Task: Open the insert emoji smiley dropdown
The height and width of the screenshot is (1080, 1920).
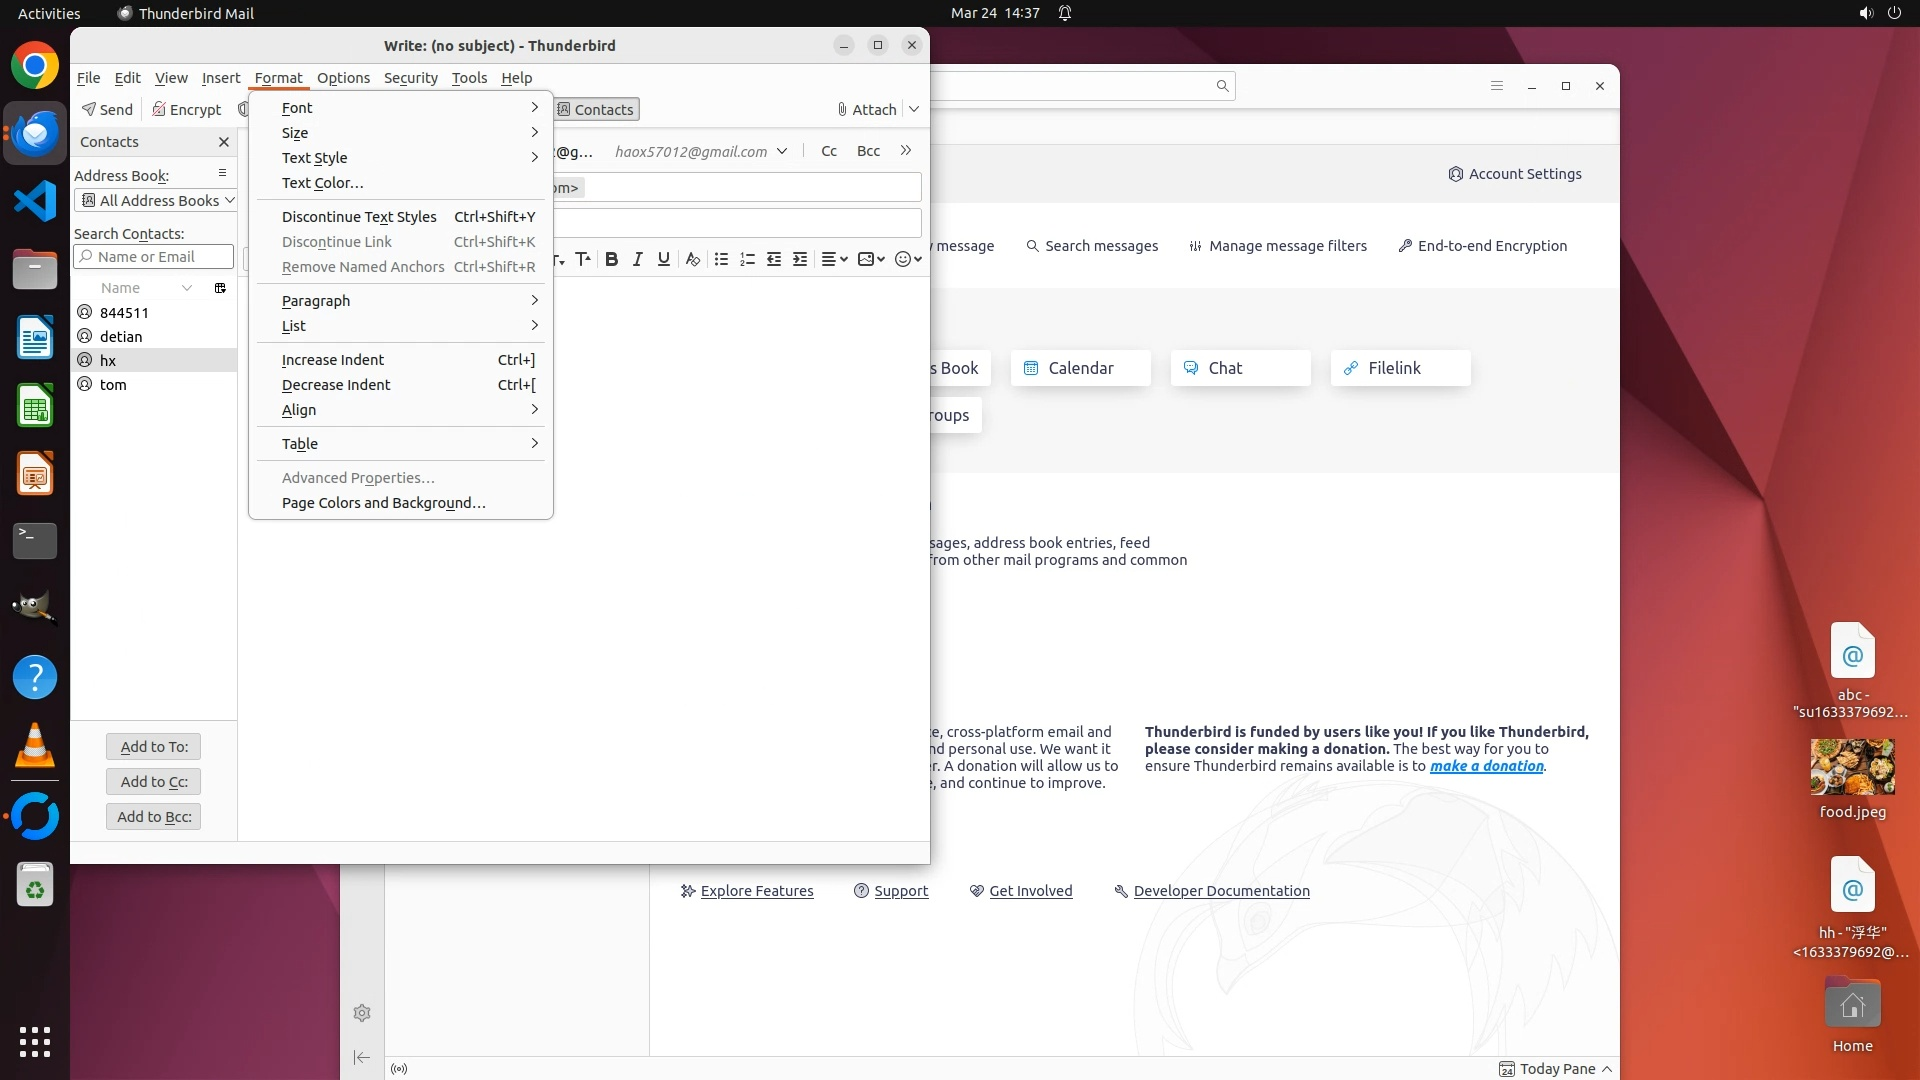Action: [x=908, y=259]
